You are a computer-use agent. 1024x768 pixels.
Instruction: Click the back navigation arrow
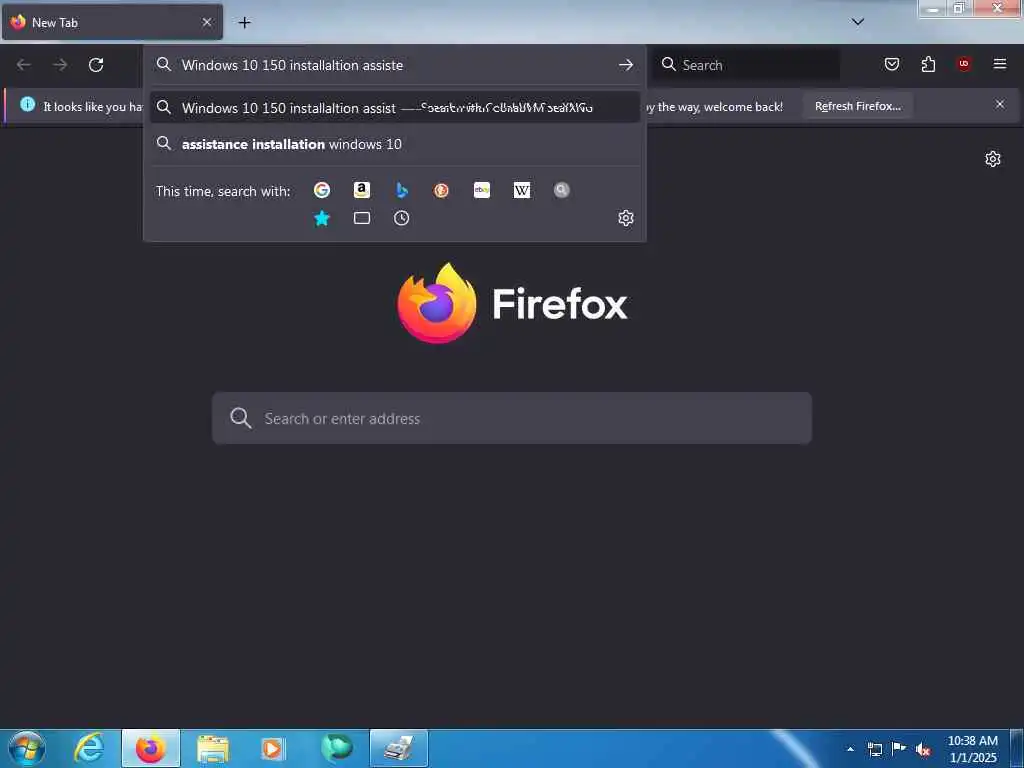click(24, 65)
